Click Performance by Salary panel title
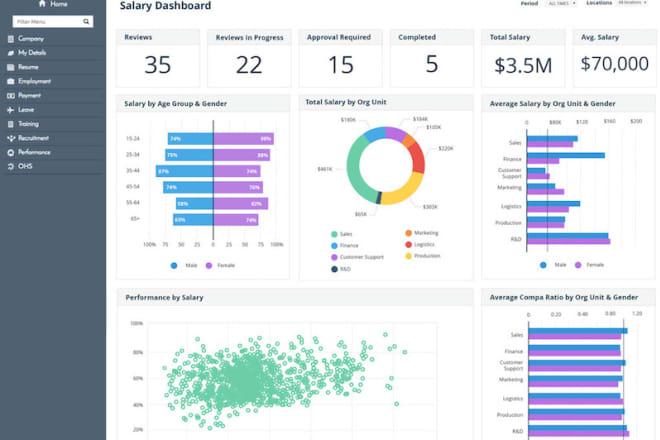Viewport: 660px width, 440px height. pyautogui.click(x=164, y=298)
